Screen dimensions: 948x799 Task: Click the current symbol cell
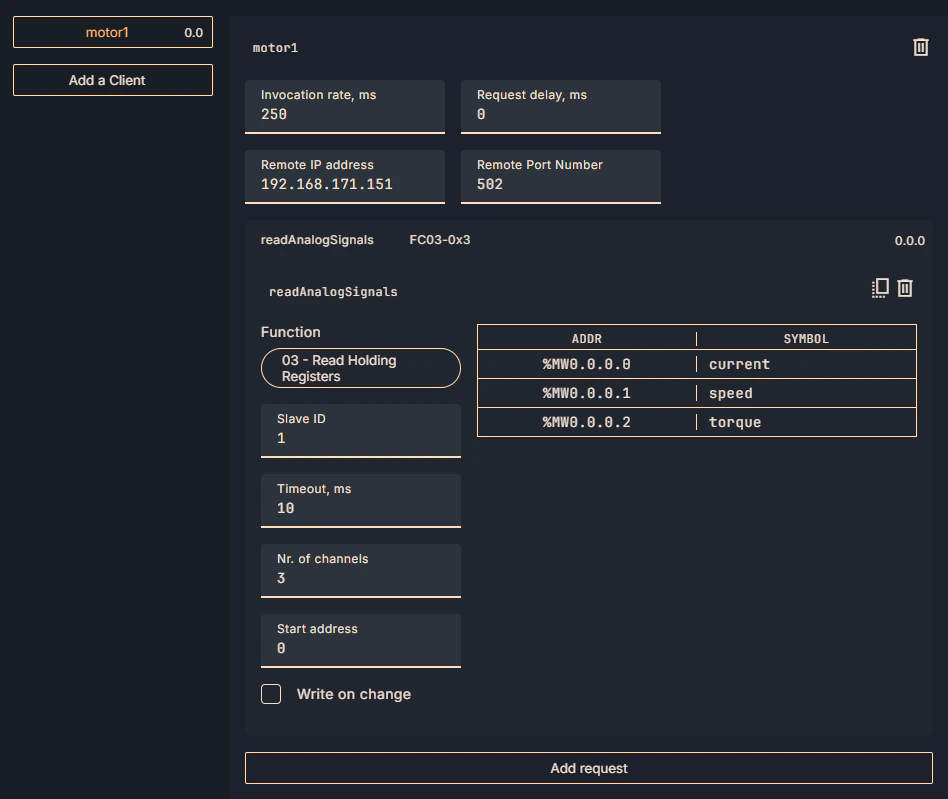pyautogui.click(x=806, y=364)
